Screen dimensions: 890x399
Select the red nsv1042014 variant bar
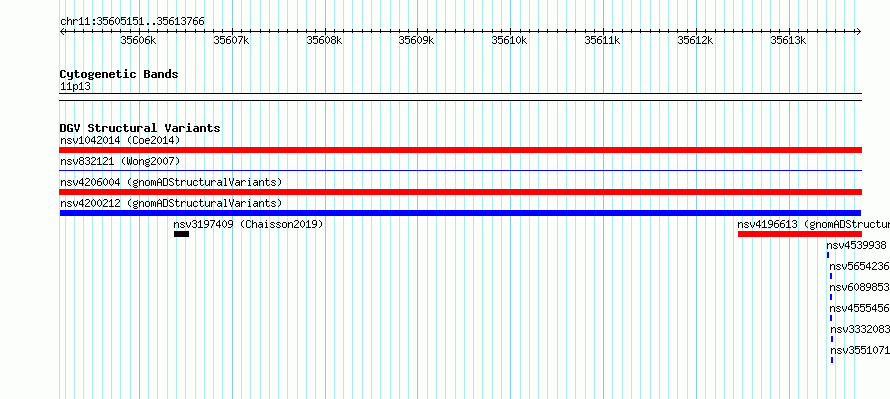pos(460,150)
